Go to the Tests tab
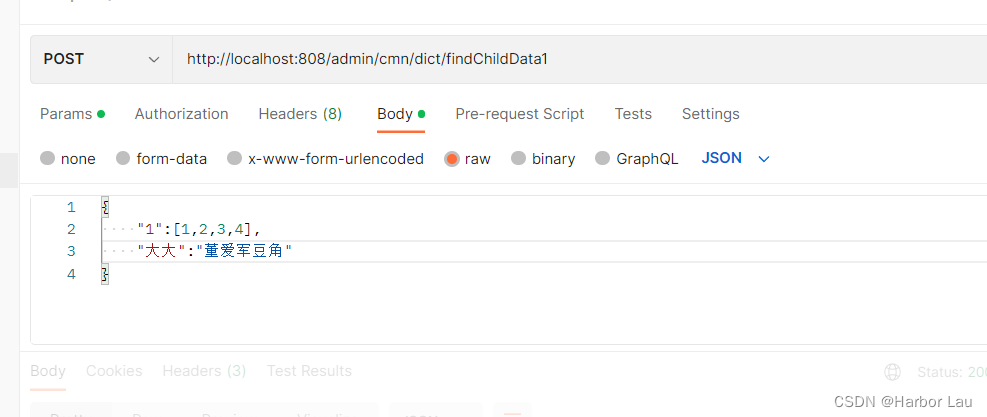Image resolution: width=987 pixels, height=417 pixels. coord(633,114)
